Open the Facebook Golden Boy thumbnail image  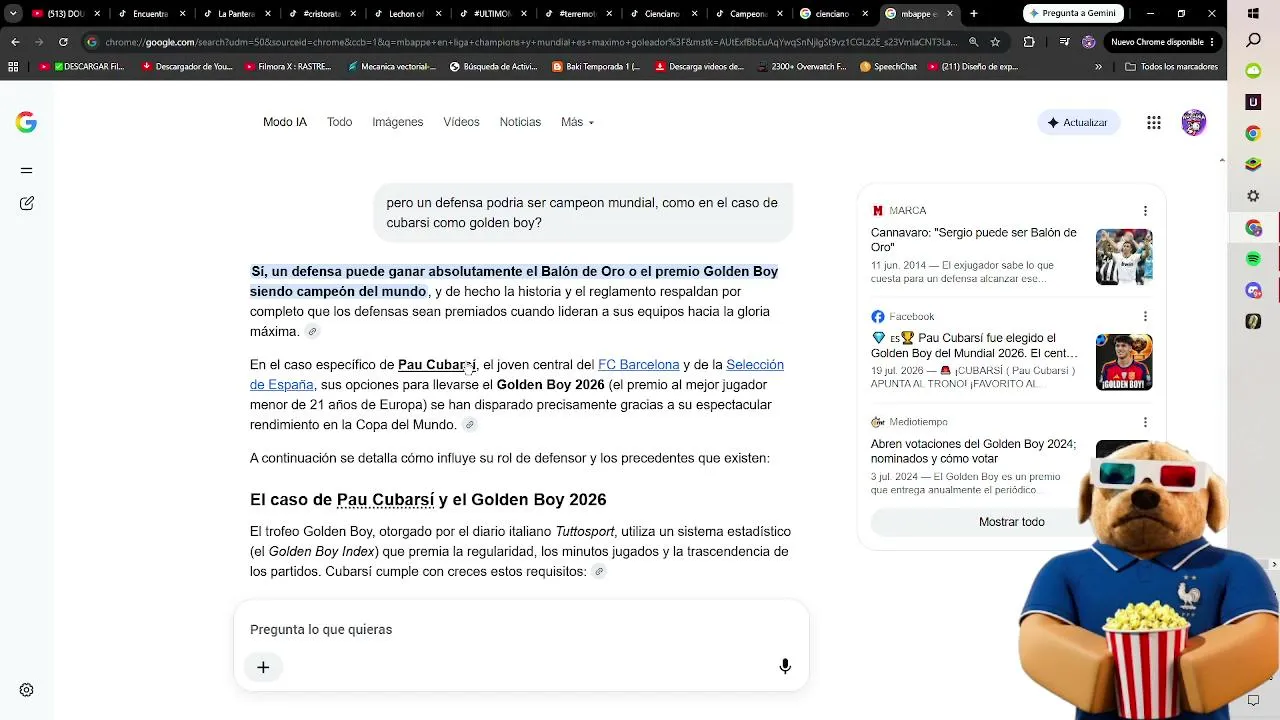point(1124,362)
